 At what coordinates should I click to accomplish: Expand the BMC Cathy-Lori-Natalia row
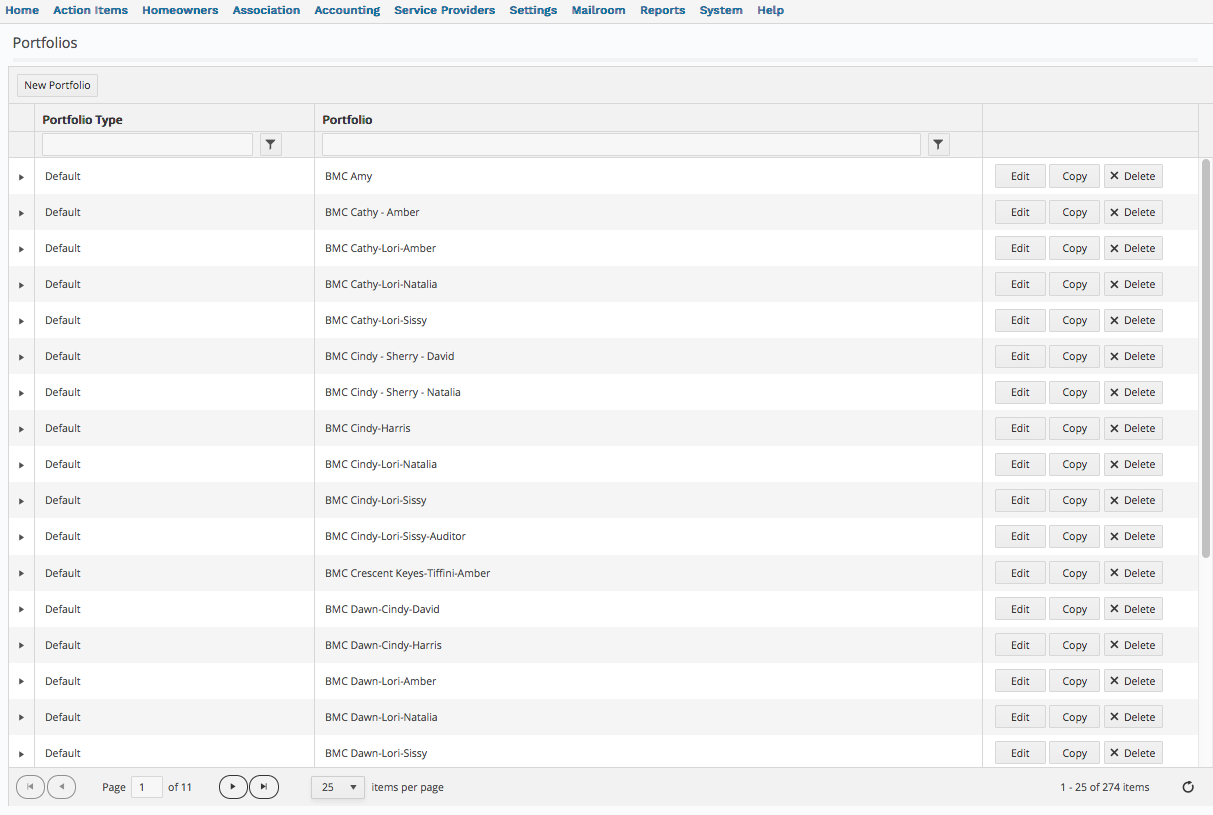tap(21, 285)
